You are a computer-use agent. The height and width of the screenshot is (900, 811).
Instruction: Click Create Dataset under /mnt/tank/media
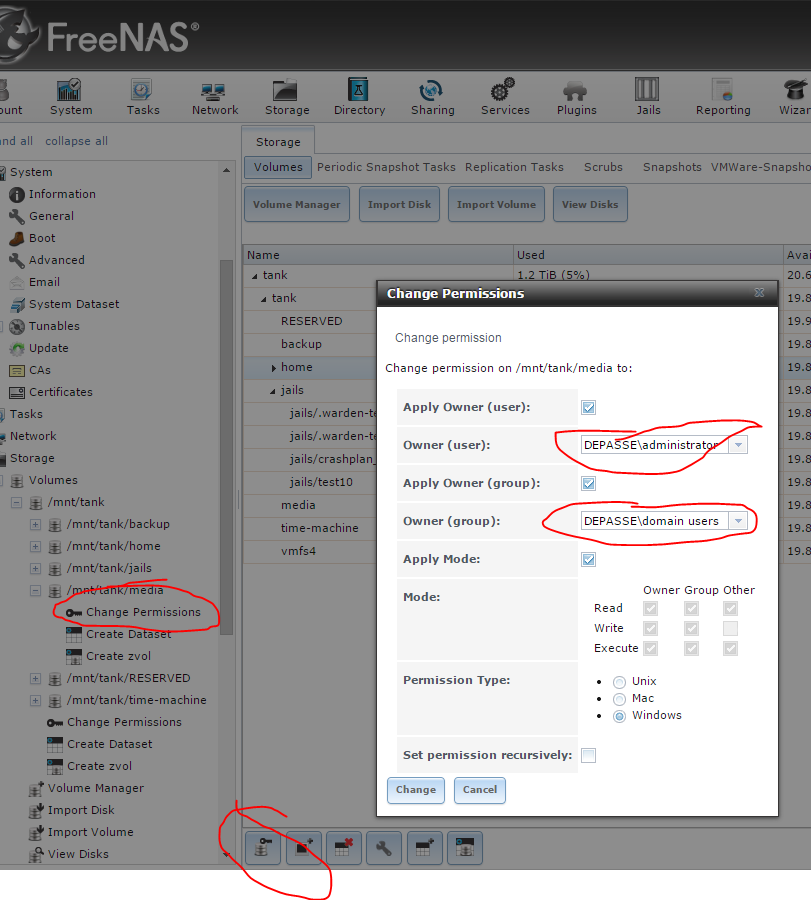[128, 634]
